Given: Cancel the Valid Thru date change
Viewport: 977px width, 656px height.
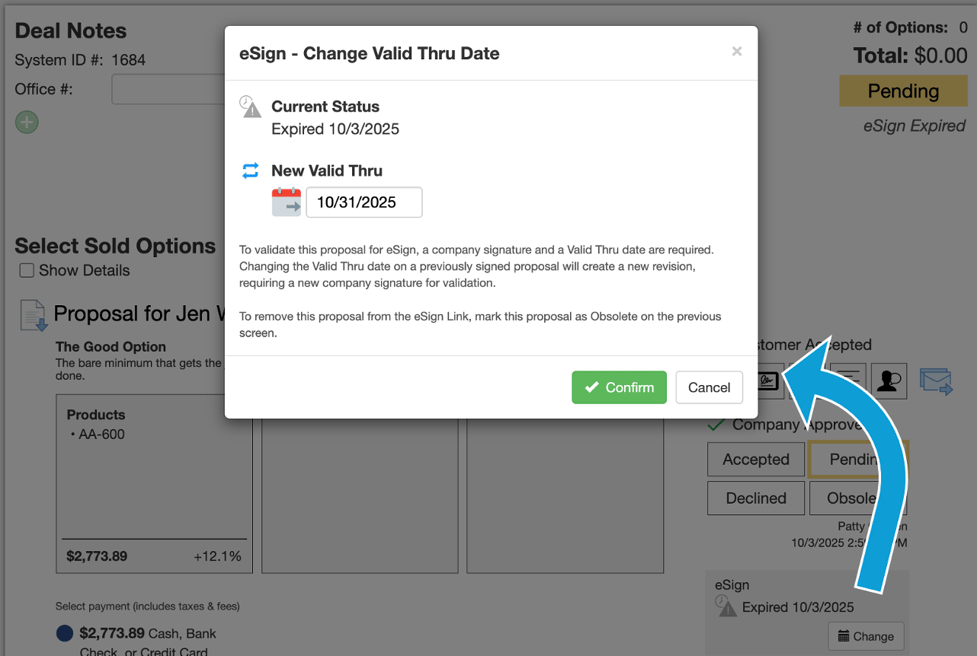Looking at the screenshot, I should click(709, 387).
